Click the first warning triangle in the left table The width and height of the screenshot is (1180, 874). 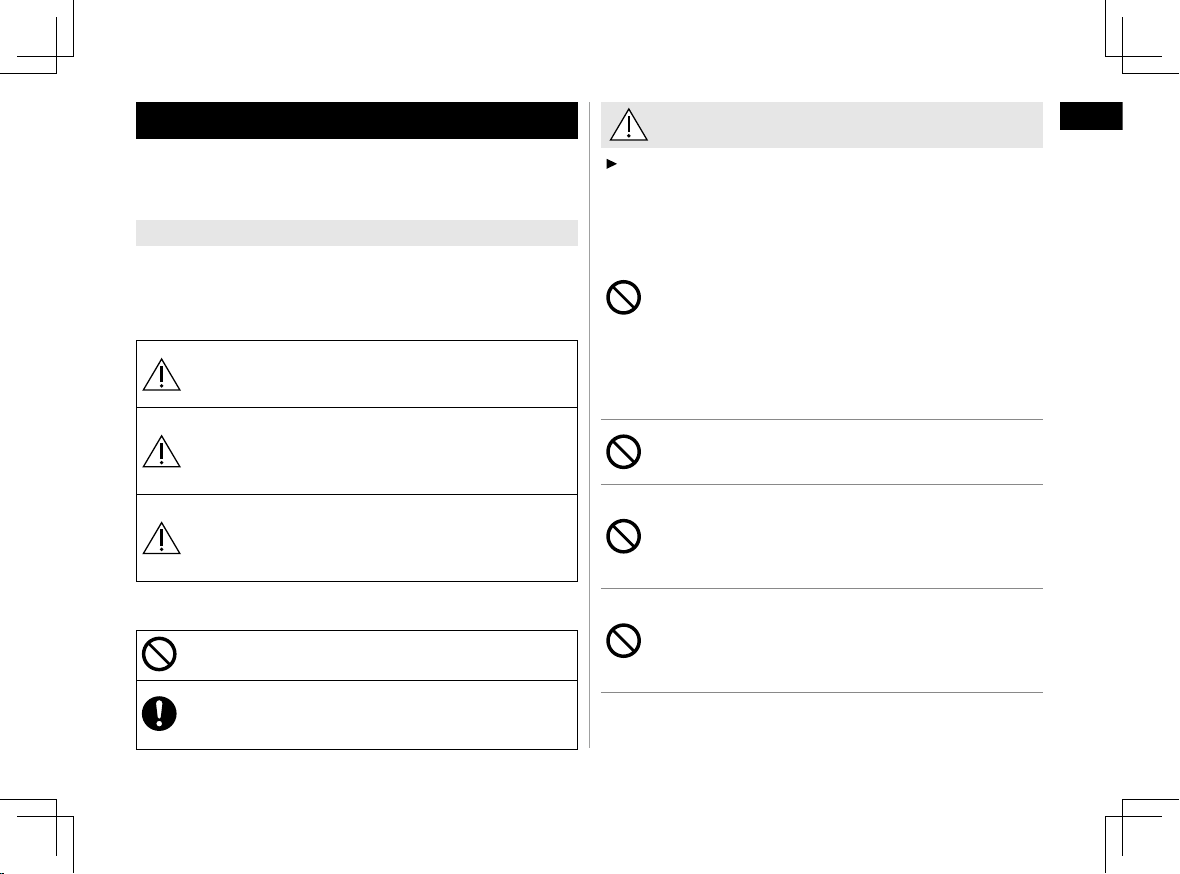[x=160, y=373]
